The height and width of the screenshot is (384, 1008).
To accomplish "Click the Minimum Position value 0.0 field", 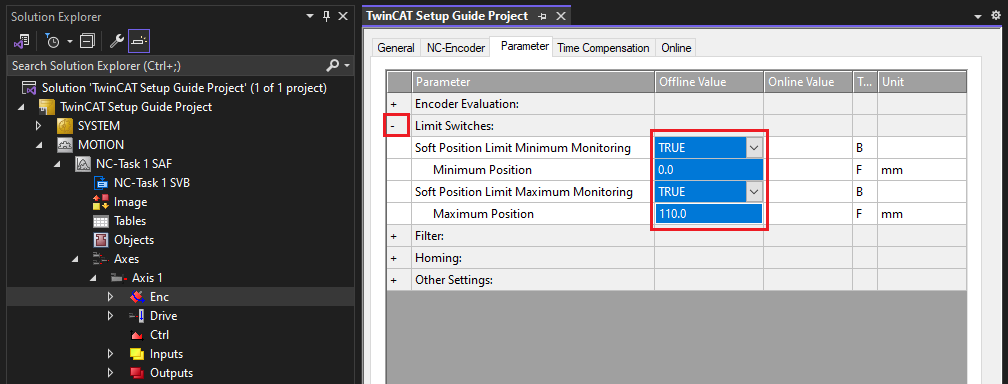I will pyautogui.click(x=709, y=170).
